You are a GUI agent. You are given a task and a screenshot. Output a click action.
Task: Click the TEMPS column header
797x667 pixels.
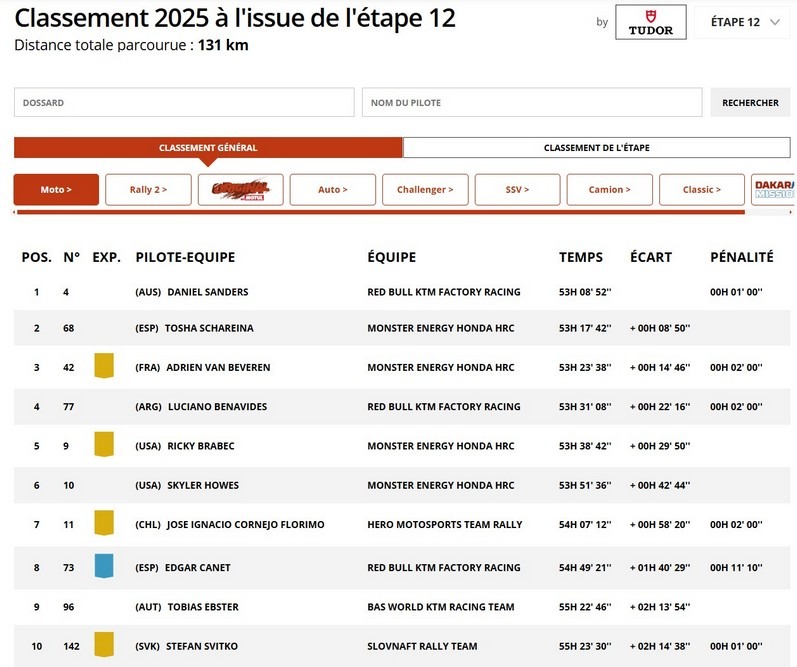point(581,257)
